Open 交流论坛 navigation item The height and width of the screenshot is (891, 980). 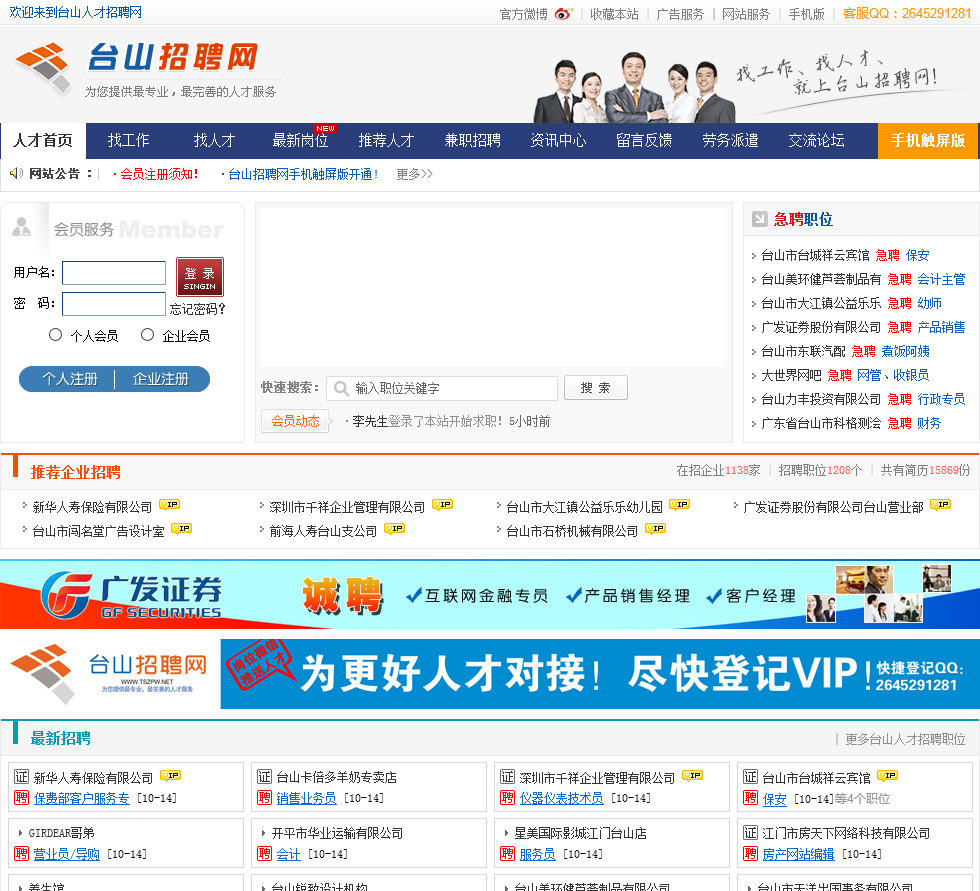(x=816, y=141)
